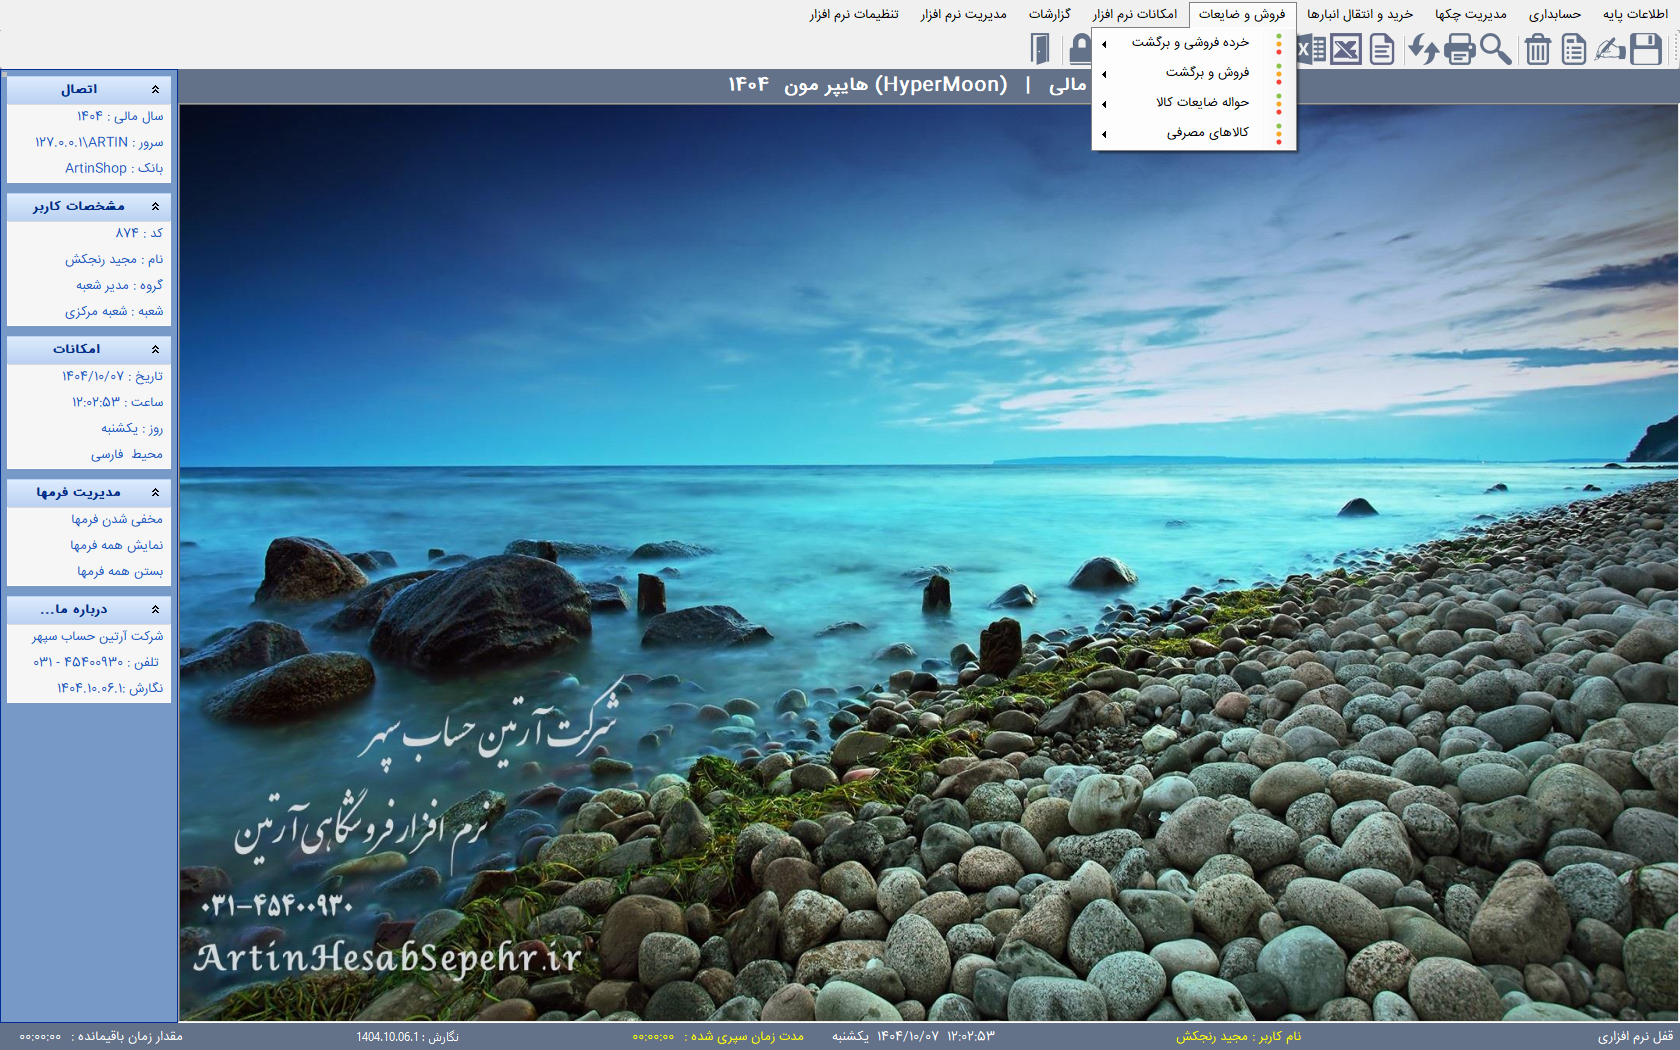Click the Save floppy disk icon
1680x1050 pixels.
tap(1646, 49)
